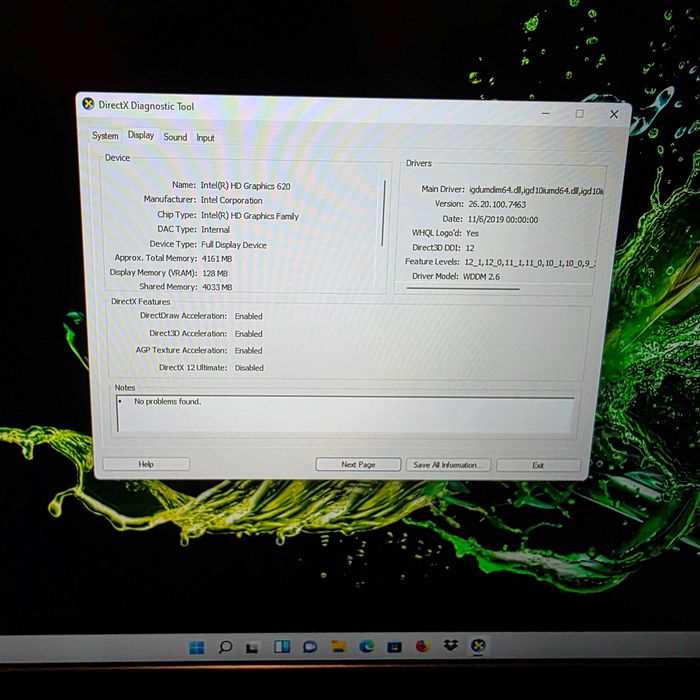Launch File Explorer from taskbar
The image size is (700, 700).
click(338, 646)
